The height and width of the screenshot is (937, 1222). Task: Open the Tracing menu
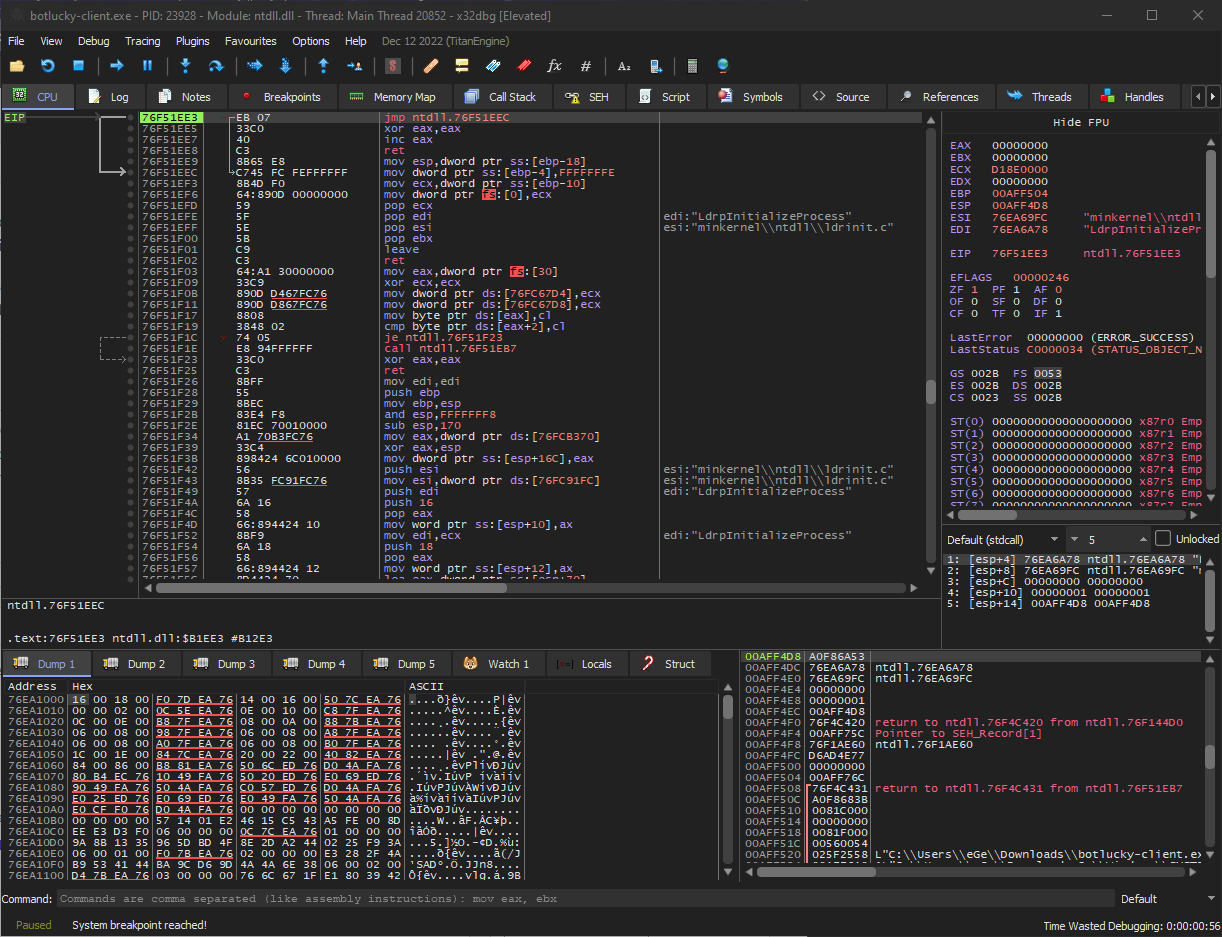(142, 41)
